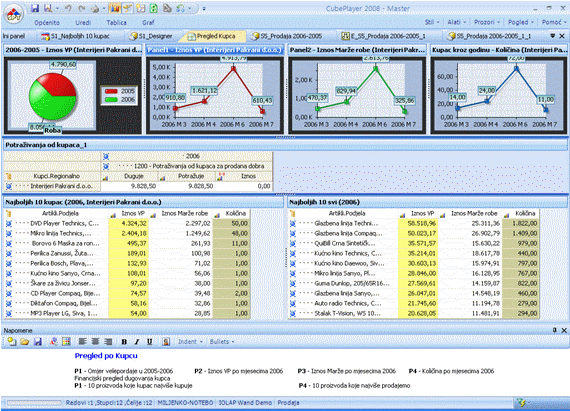The width and height of the screenshot is (570, 411).
Task: Click the green refresh icon in toolbar
Action: (153, 8)
